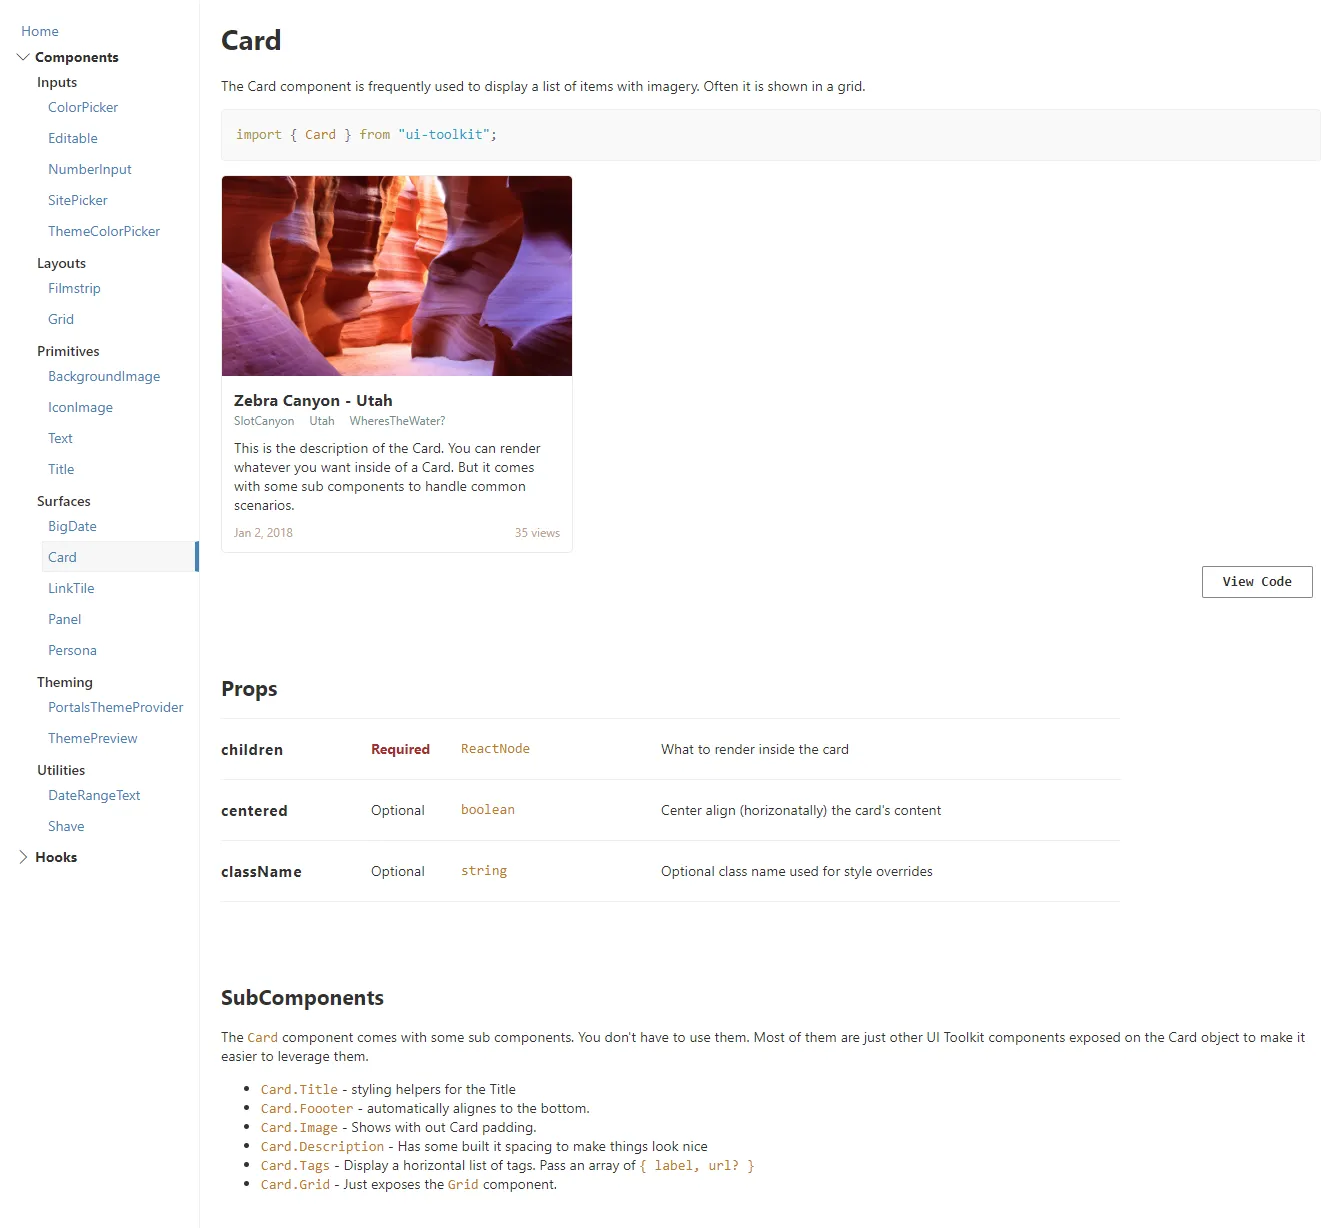The height and width of the screenshot is (1228, 1332).
Task: Click the Primitives group heading
Action: click(68, 351)
